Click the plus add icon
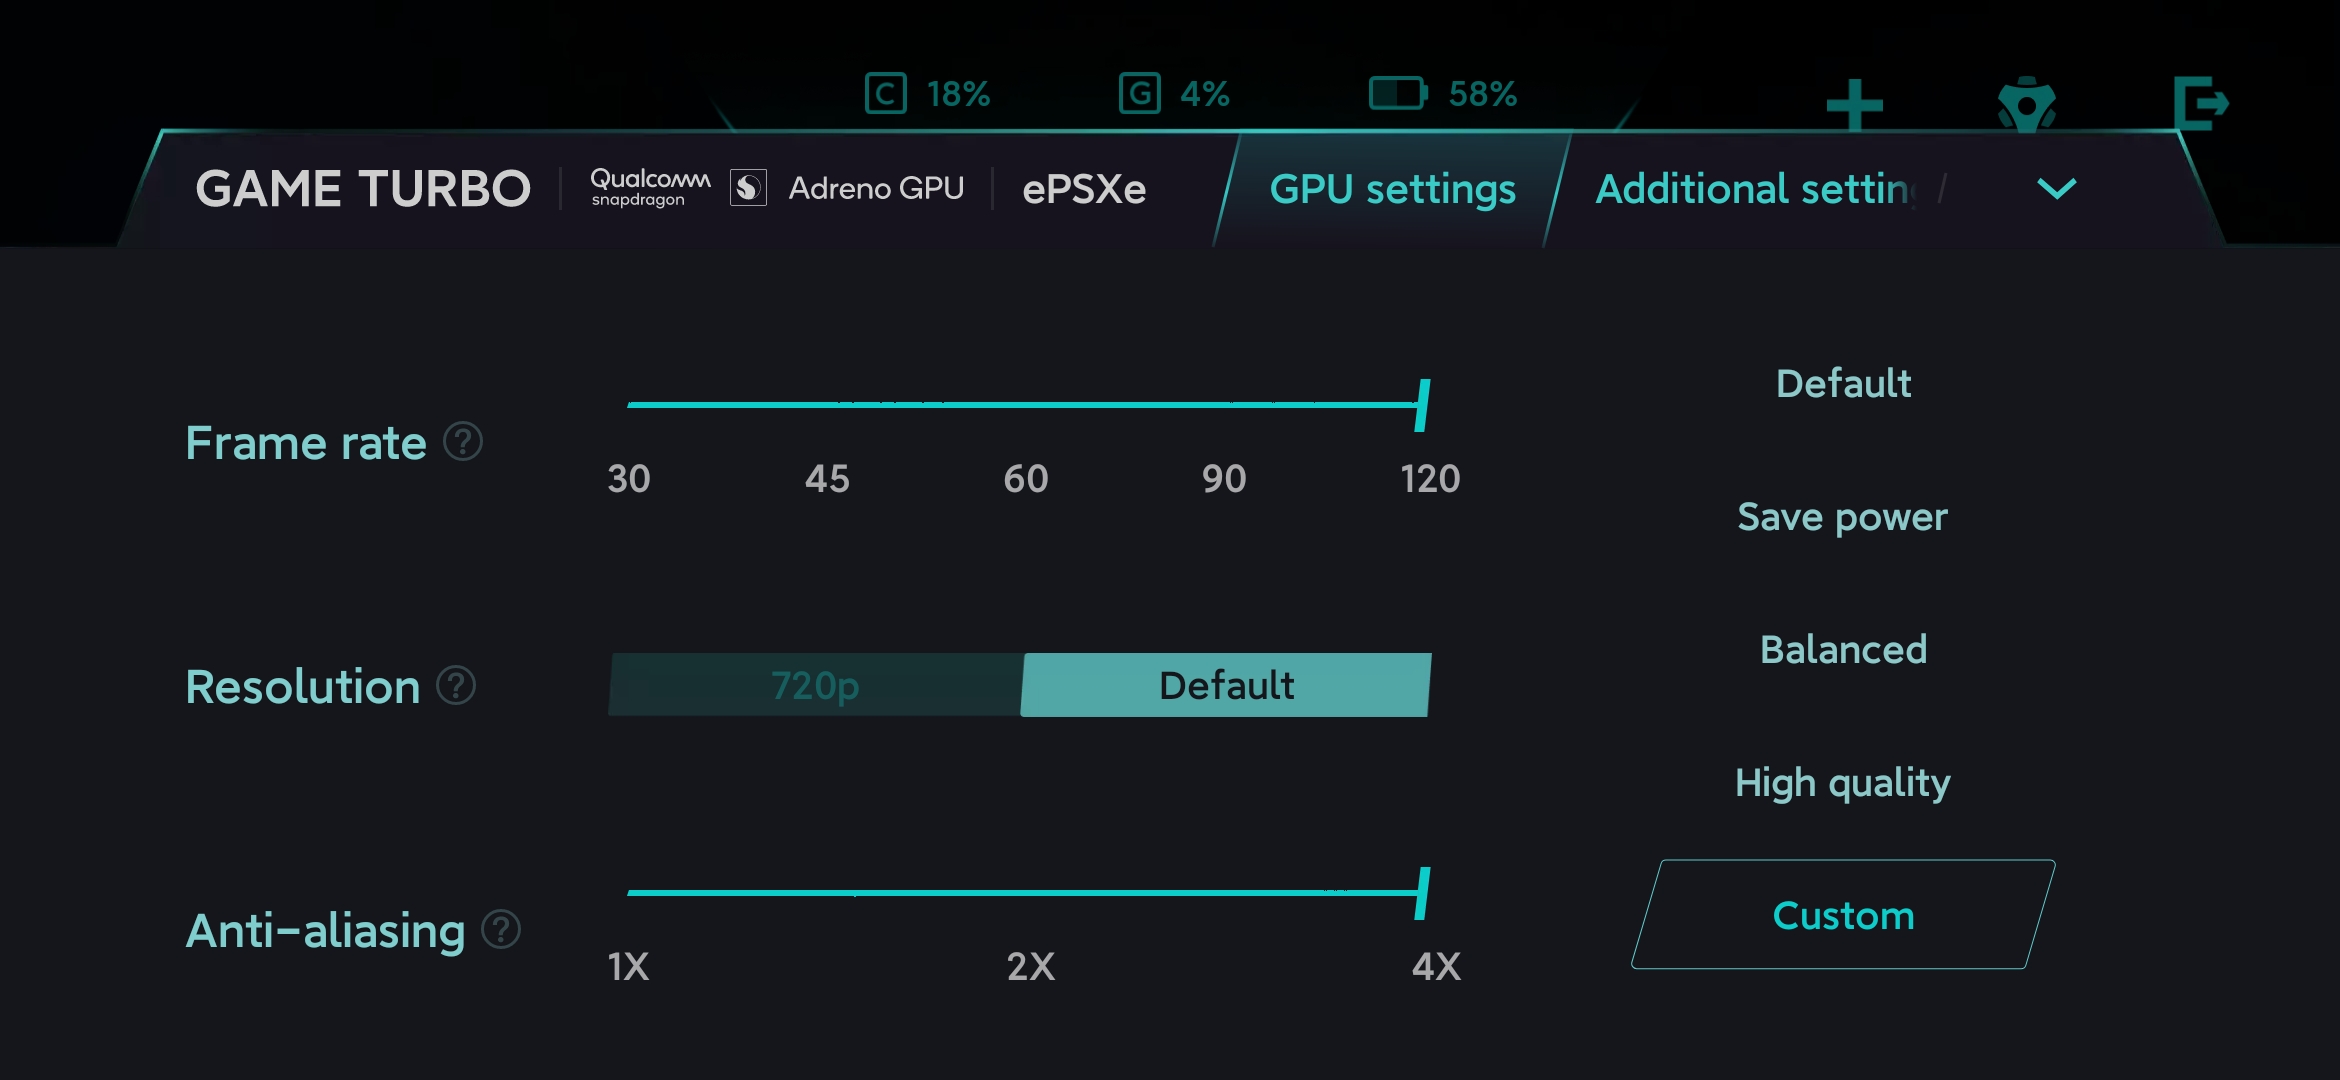2340x1080 pixels. click(1854, 105)
